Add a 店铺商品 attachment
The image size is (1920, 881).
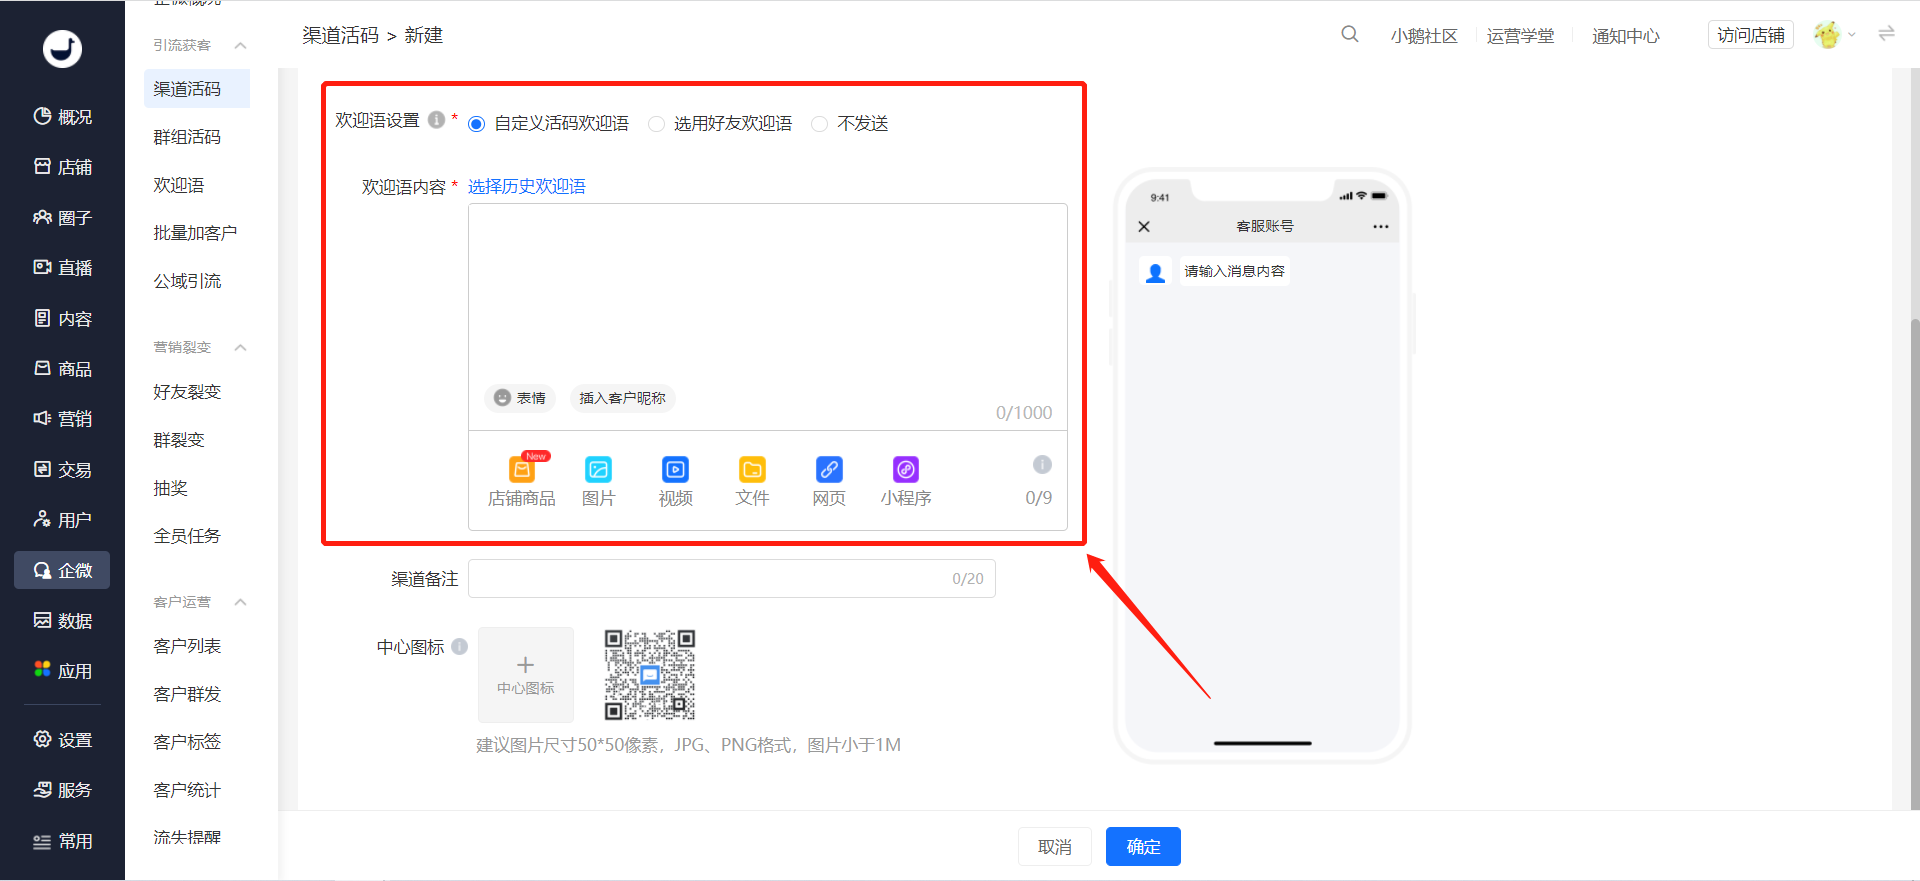click(521, 481)
